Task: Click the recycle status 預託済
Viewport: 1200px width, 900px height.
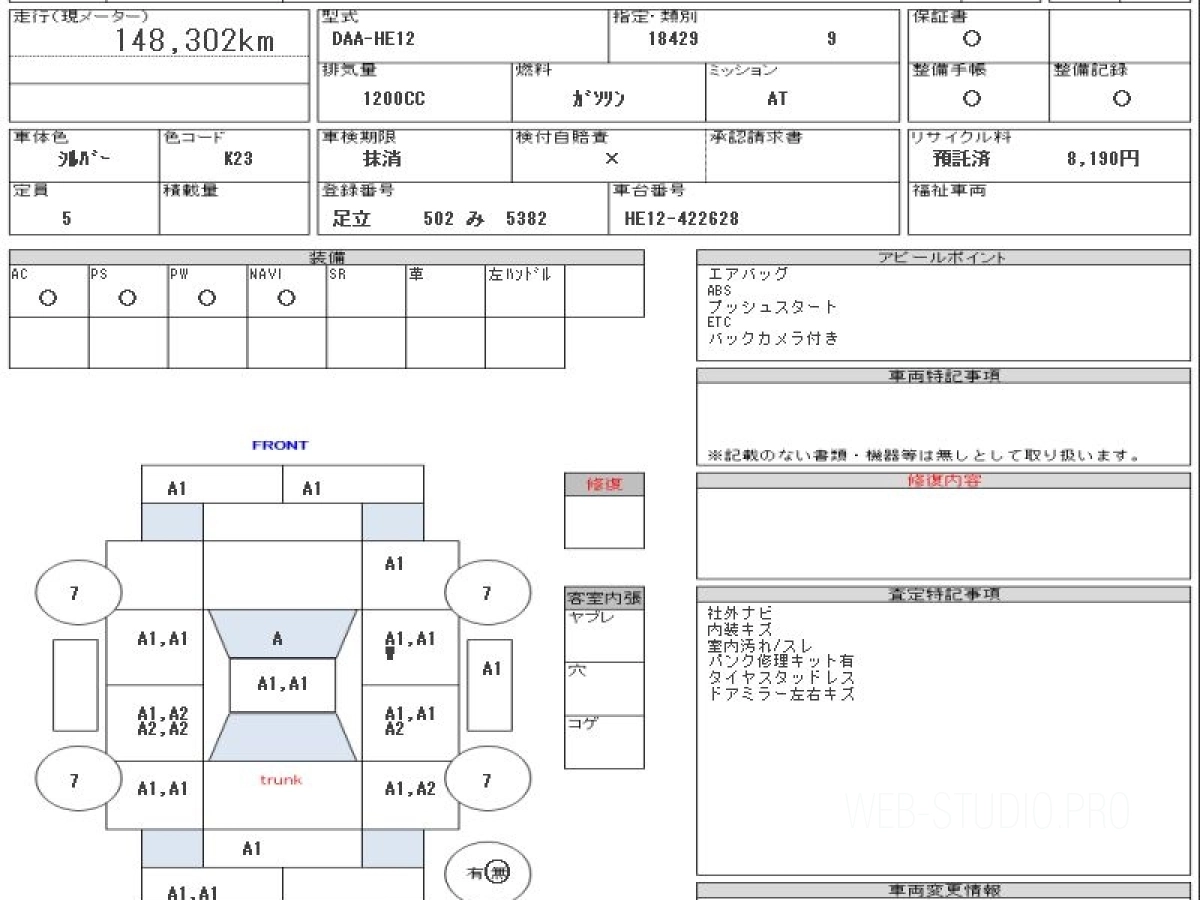Action: 961,158
